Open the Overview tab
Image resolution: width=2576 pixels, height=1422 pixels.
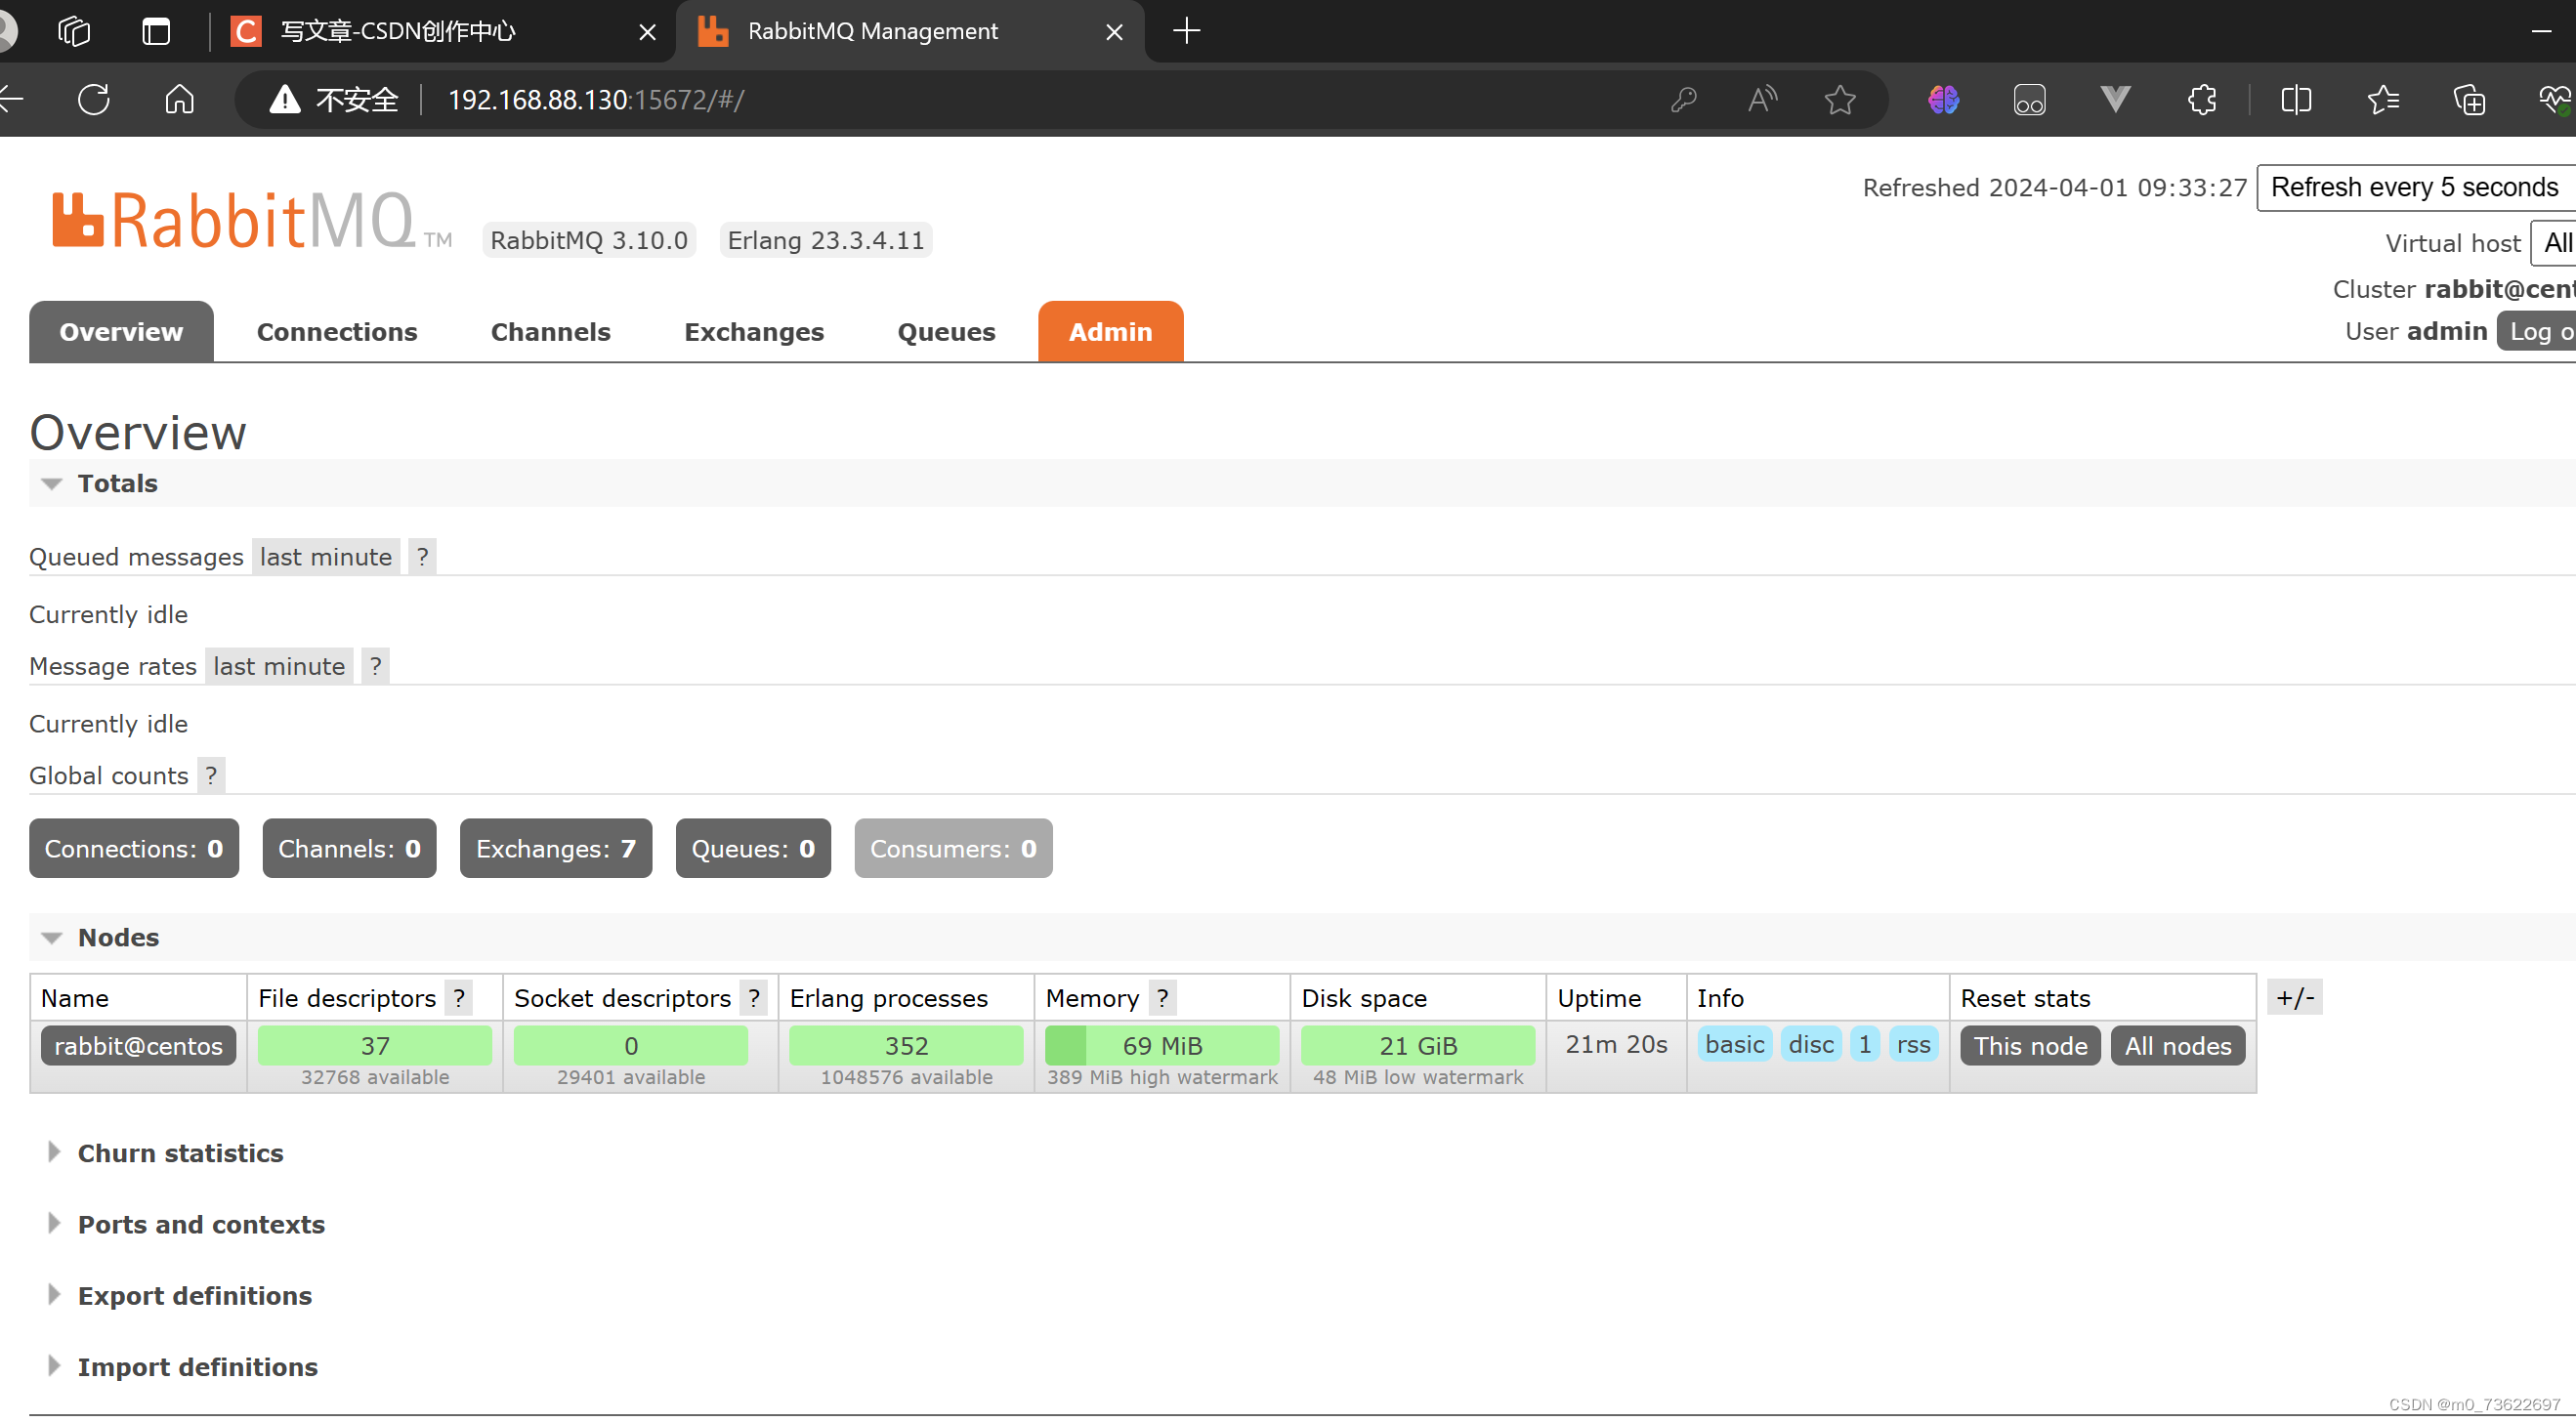coord(121,332)
